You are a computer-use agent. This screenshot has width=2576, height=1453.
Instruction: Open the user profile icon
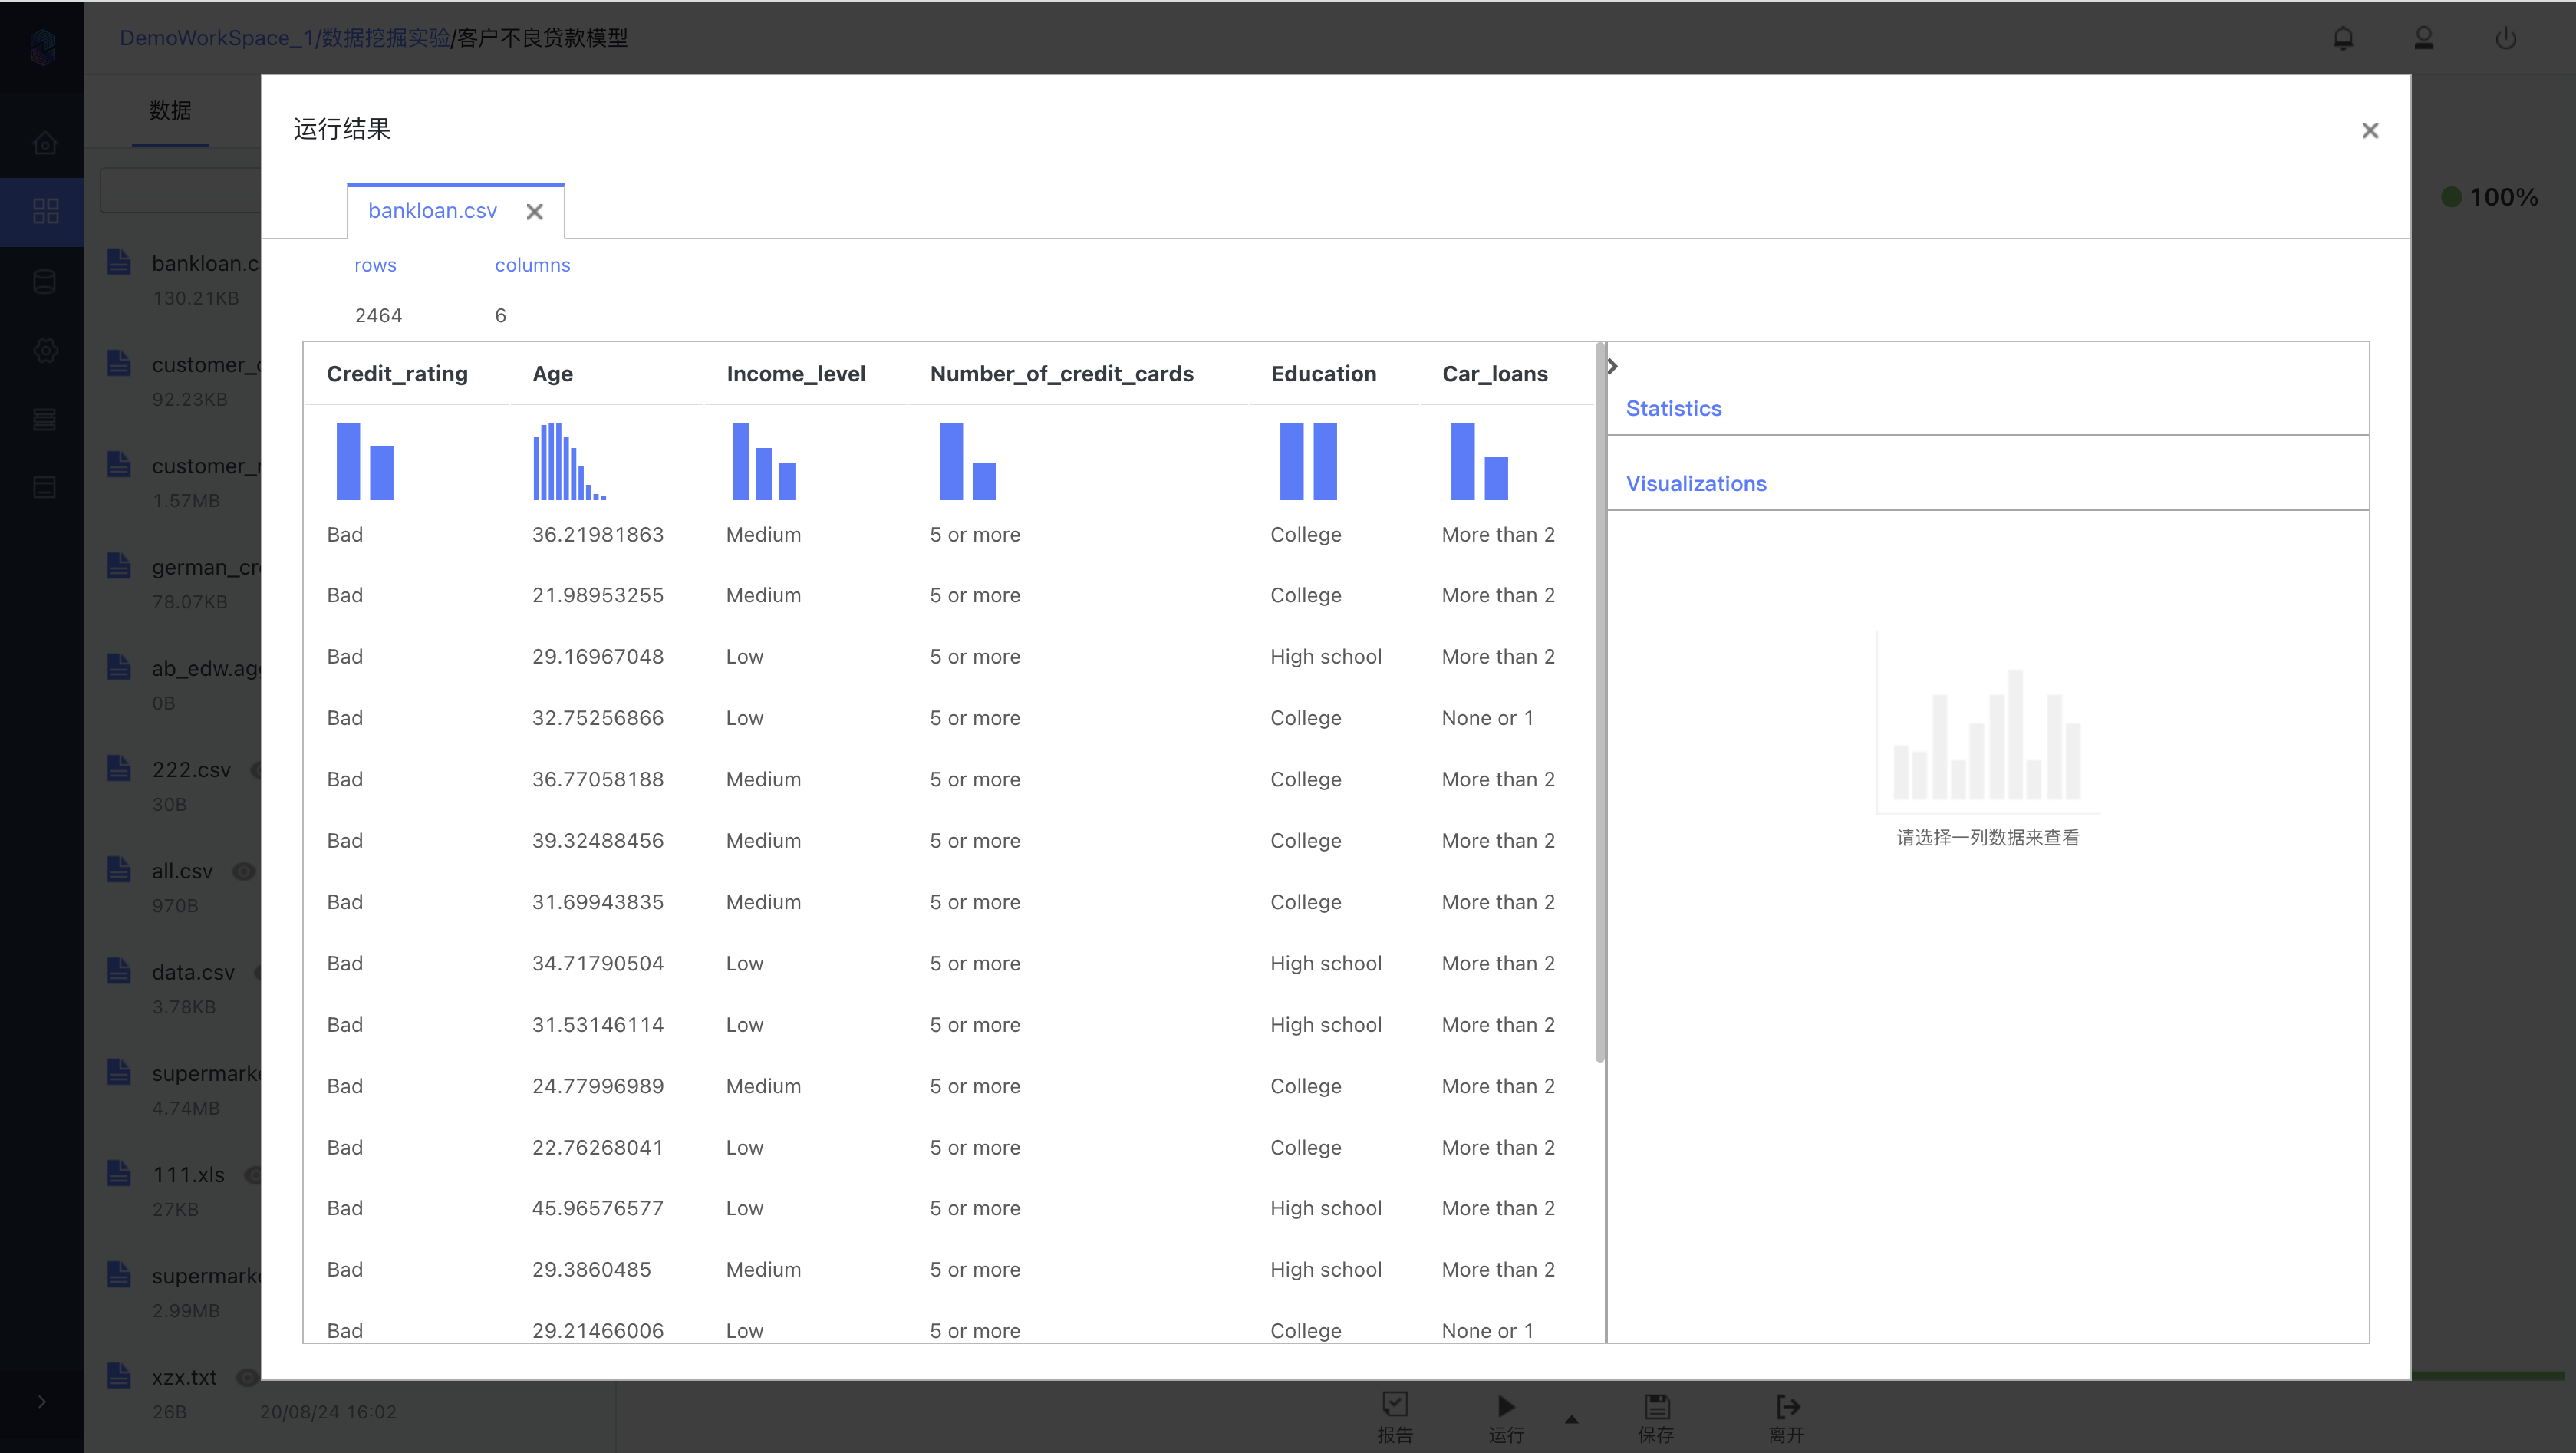(2424, 38)
